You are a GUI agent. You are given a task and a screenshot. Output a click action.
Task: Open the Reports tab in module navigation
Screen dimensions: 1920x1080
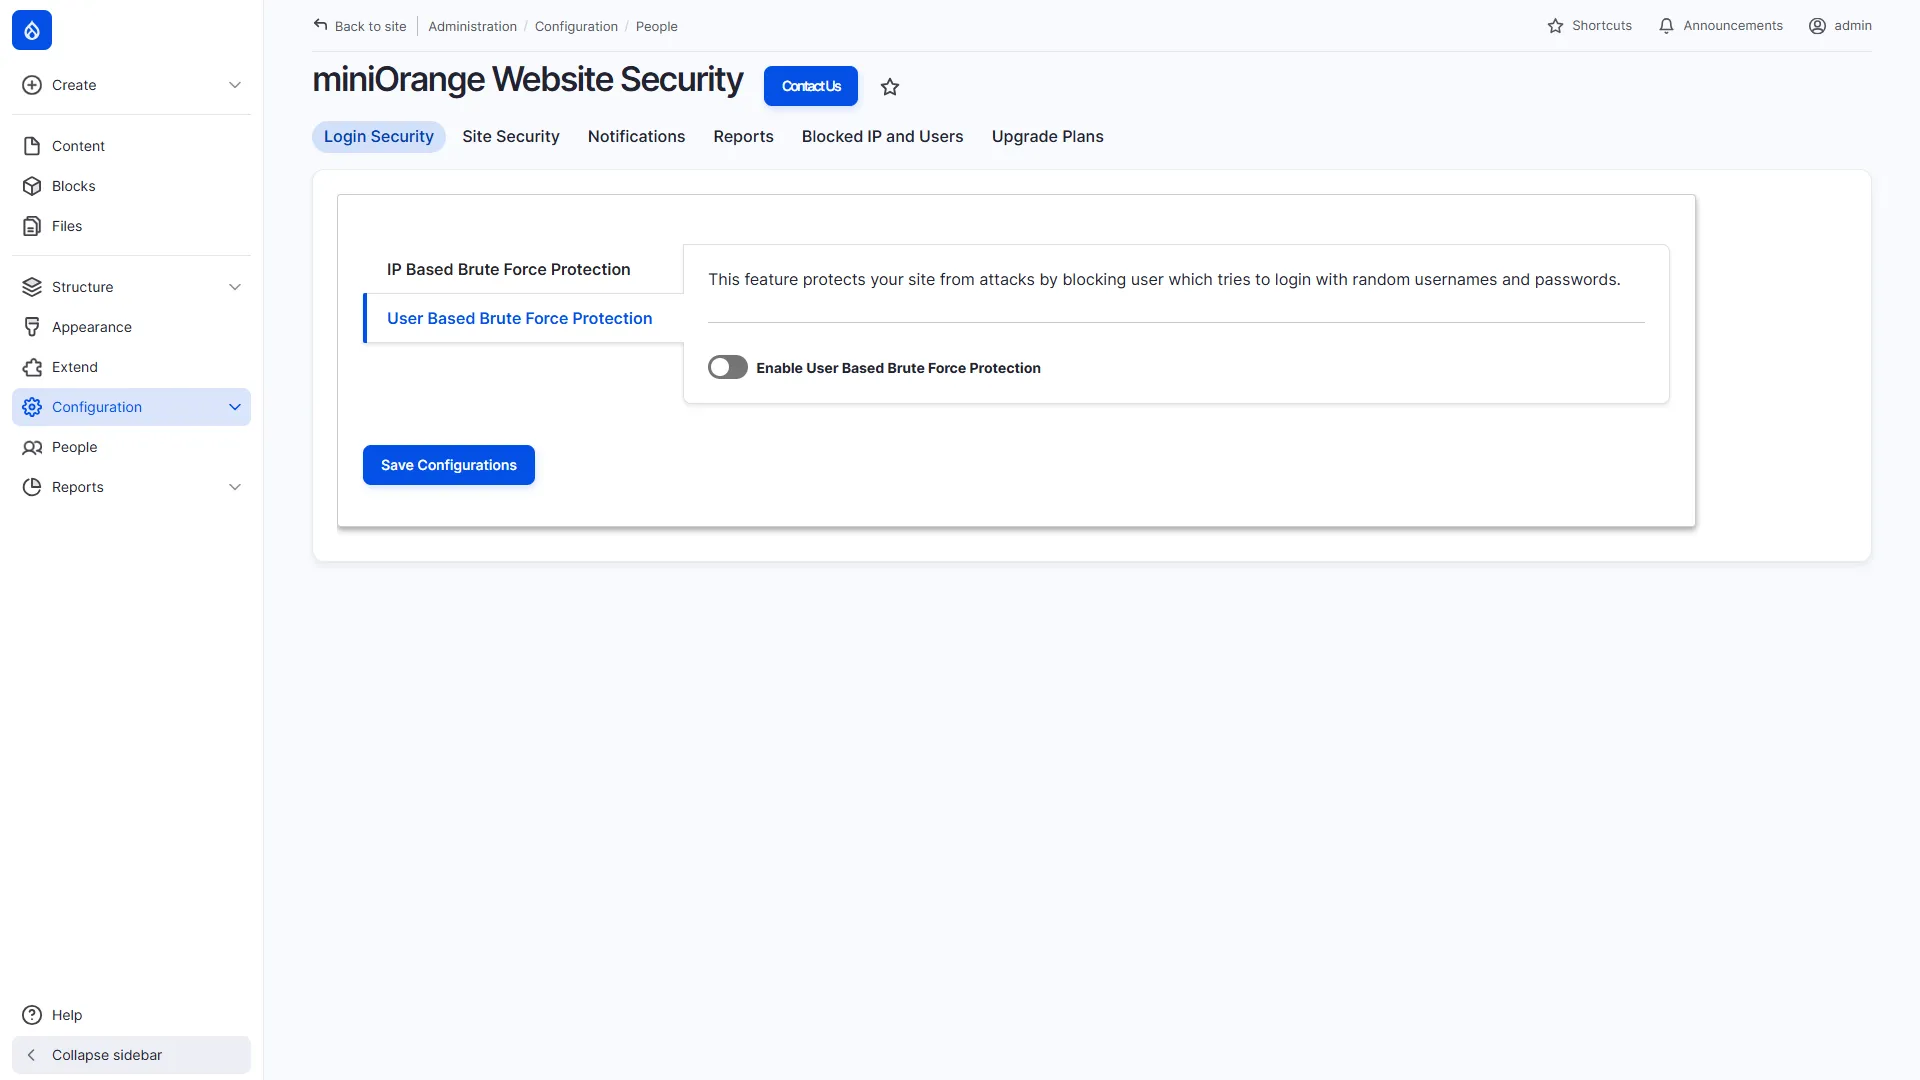pos(743,137)
